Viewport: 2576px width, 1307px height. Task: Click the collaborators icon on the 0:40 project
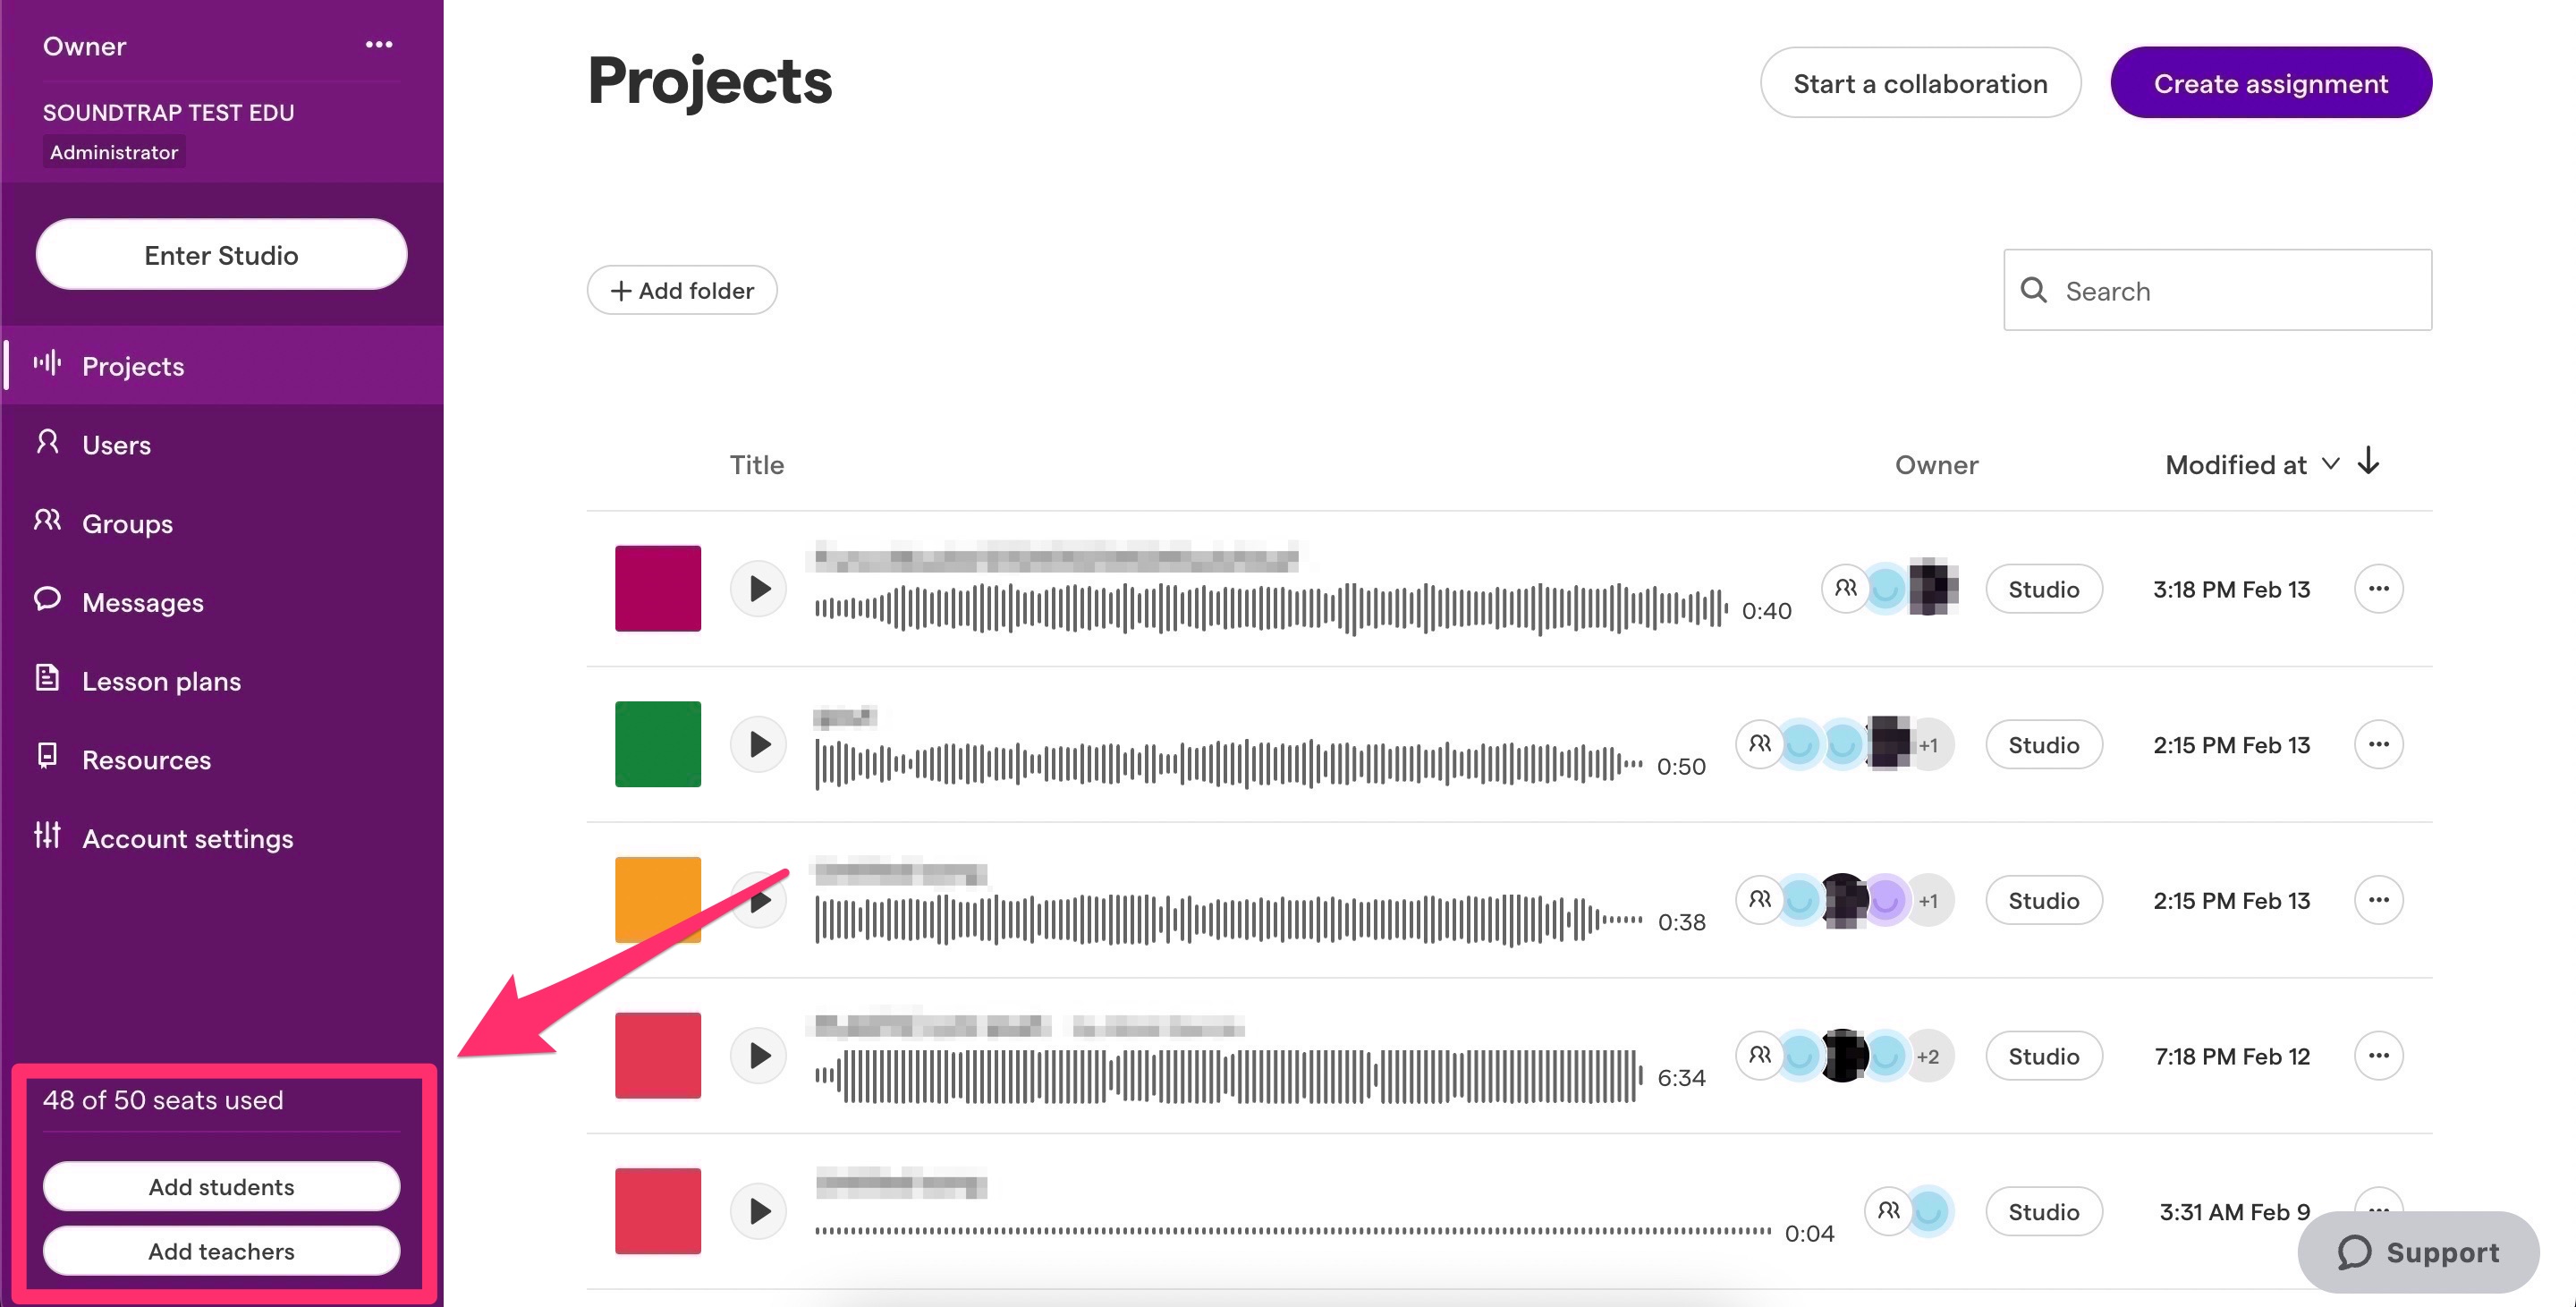click(x=1846, y=588)
